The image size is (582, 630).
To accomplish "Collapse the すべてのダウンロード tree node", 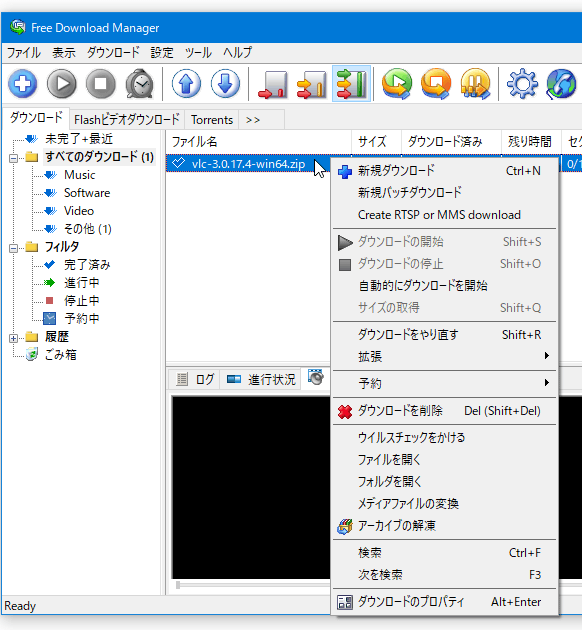I will point(13,158).
